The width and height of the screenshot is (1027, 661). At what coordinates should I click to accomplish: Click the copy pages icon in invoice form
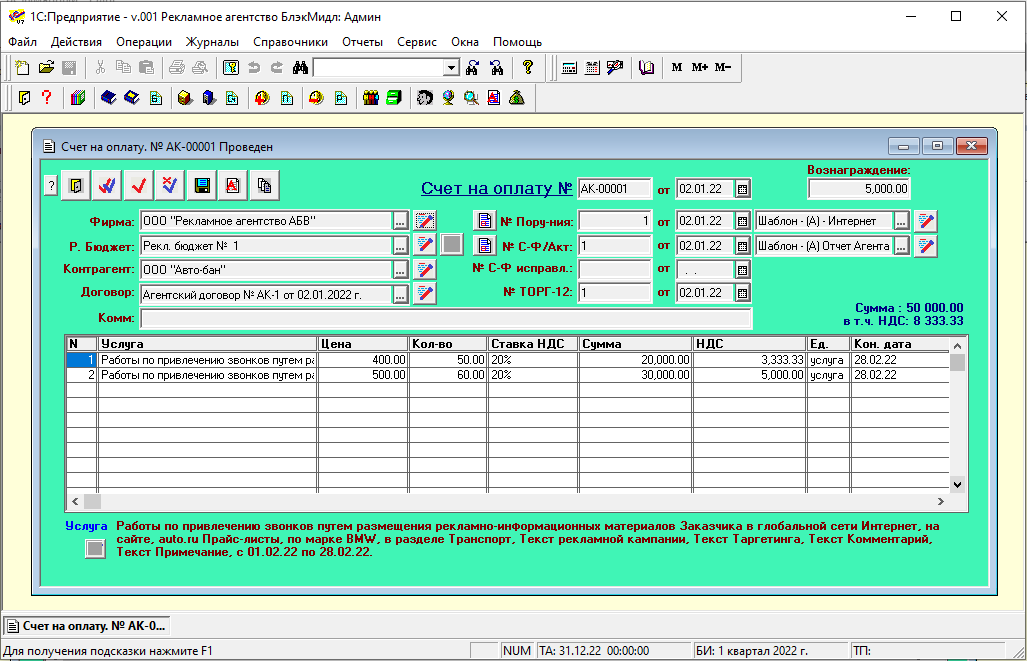pyautogui.click(x=265, y=186)
